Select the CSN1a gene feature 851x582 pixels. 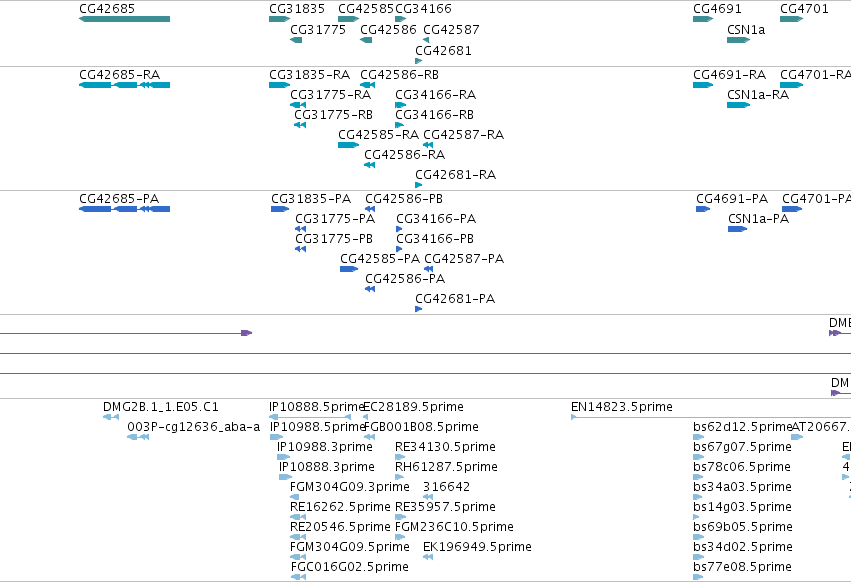[738, 40]
